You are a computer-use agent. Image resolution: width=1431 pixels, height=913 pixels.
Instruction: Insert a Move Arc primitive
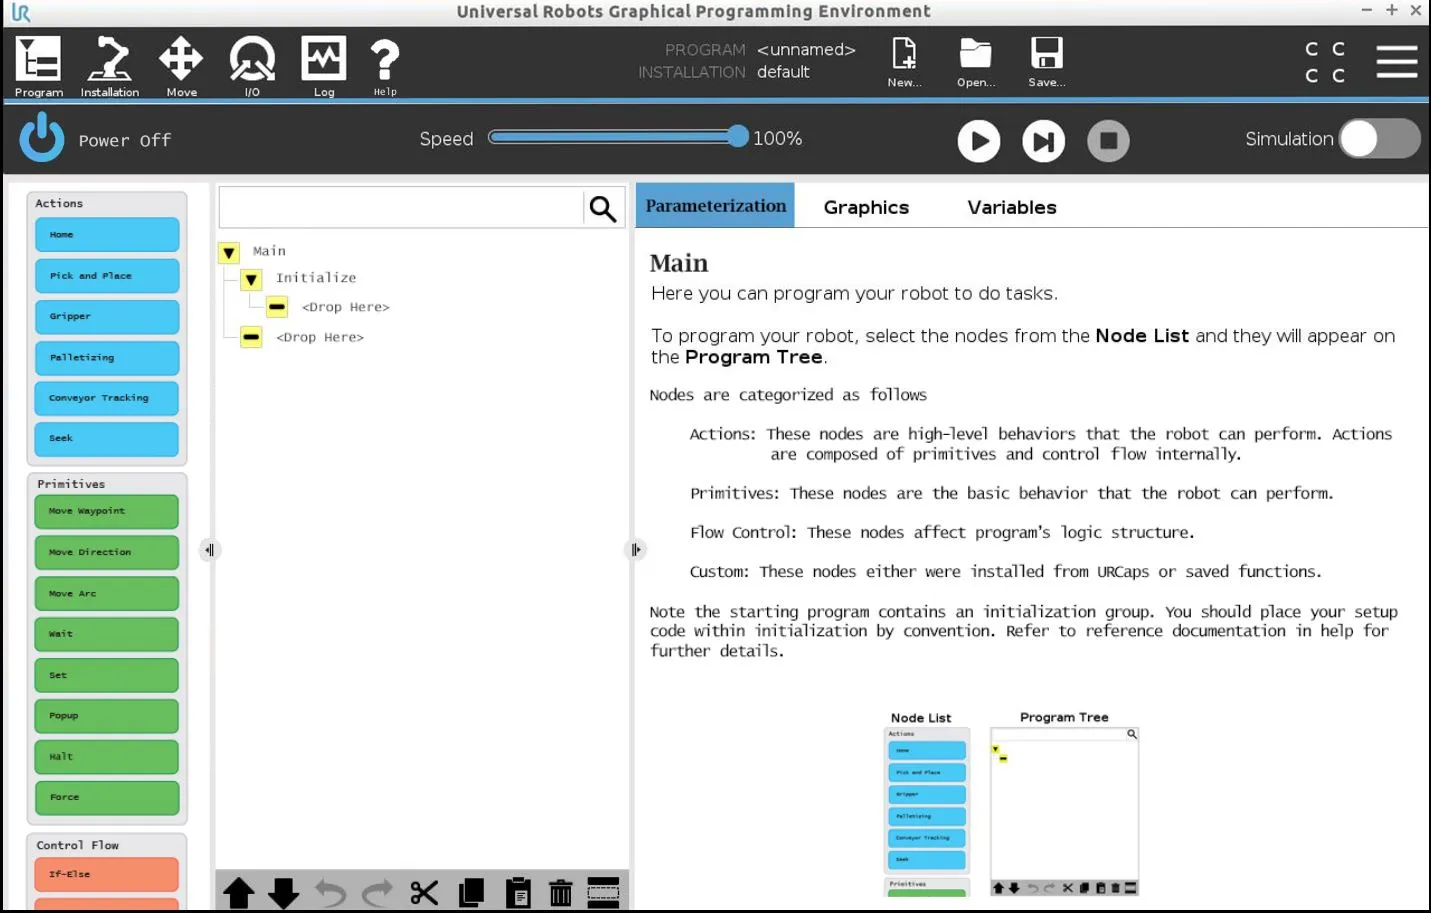(x=107, y=594)
